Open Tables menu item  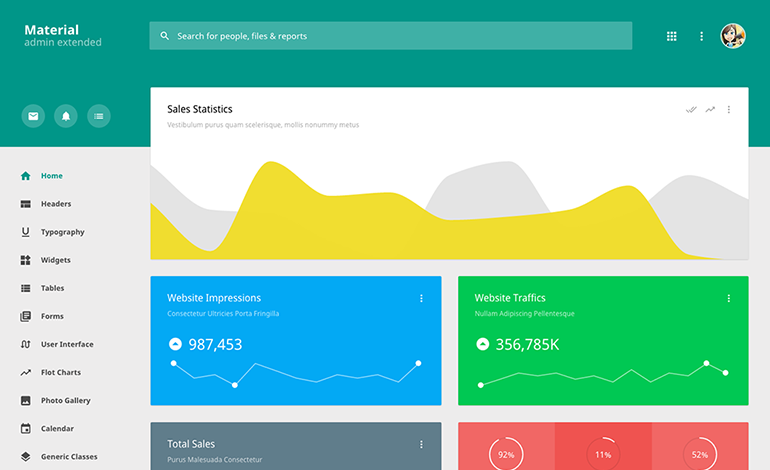53,288
